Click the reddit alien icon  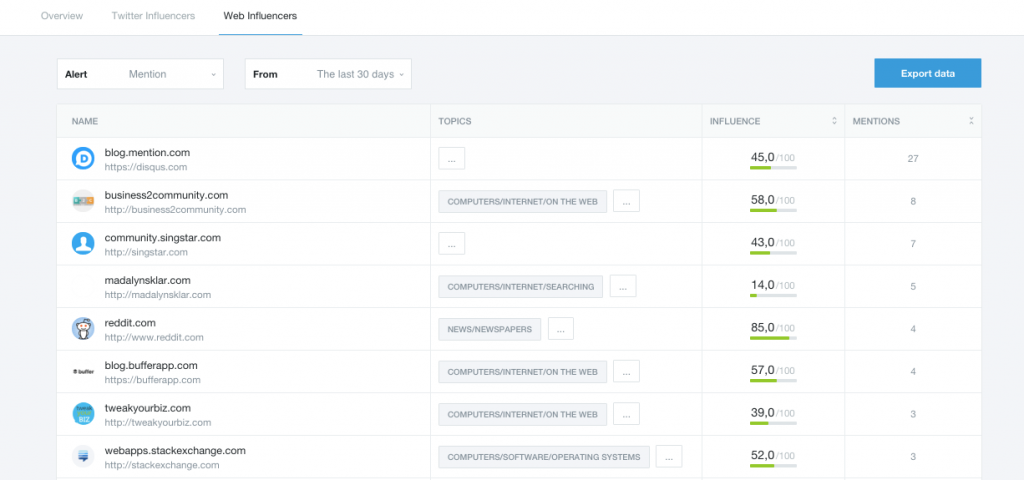tap(83, 328)
